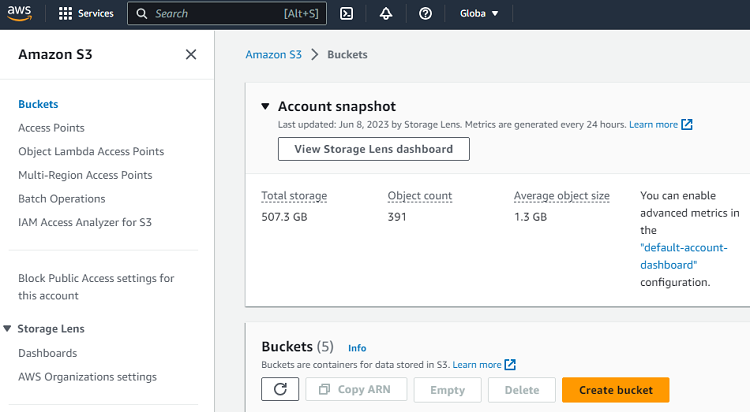Open Buckets Info link
Screen dimensions: 750x412
coord(357,348)
